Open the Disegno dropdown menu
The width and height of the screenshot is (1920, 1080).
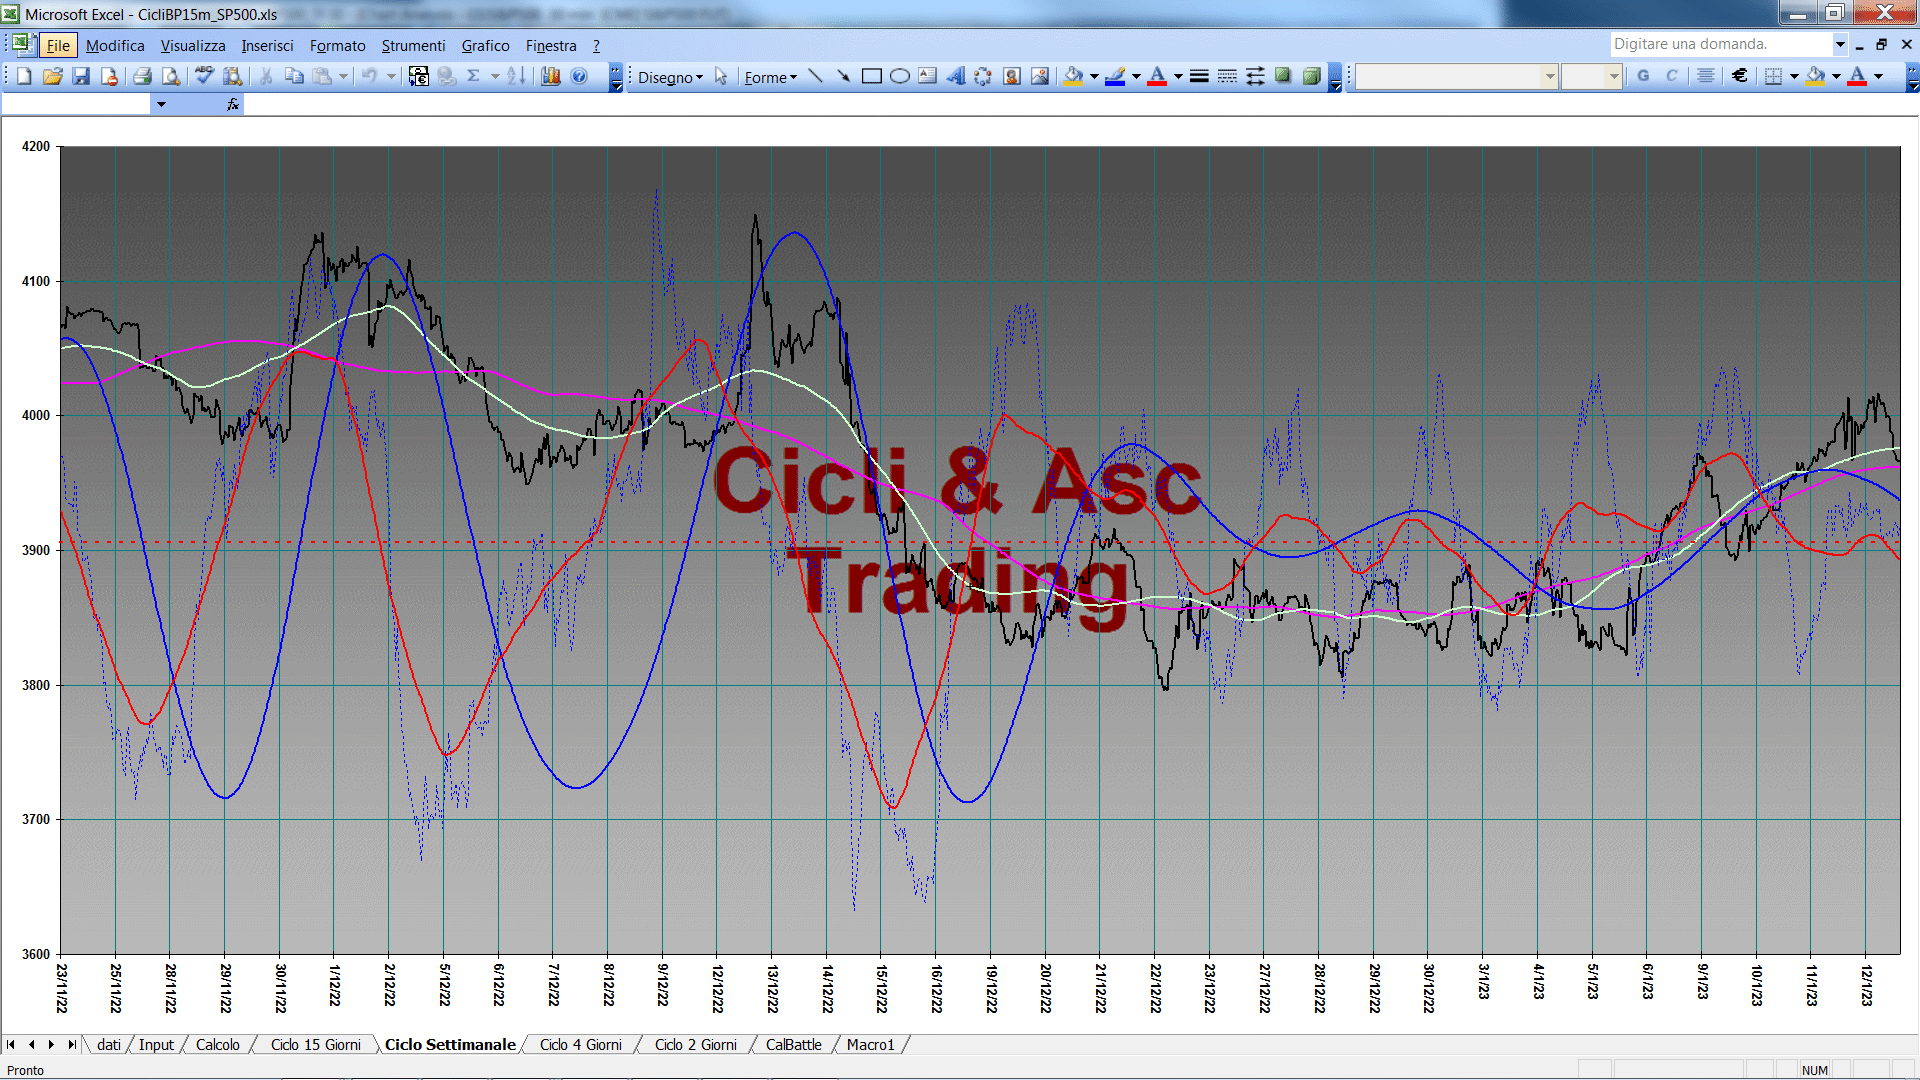pyautogui.click(x=670, y=77)
